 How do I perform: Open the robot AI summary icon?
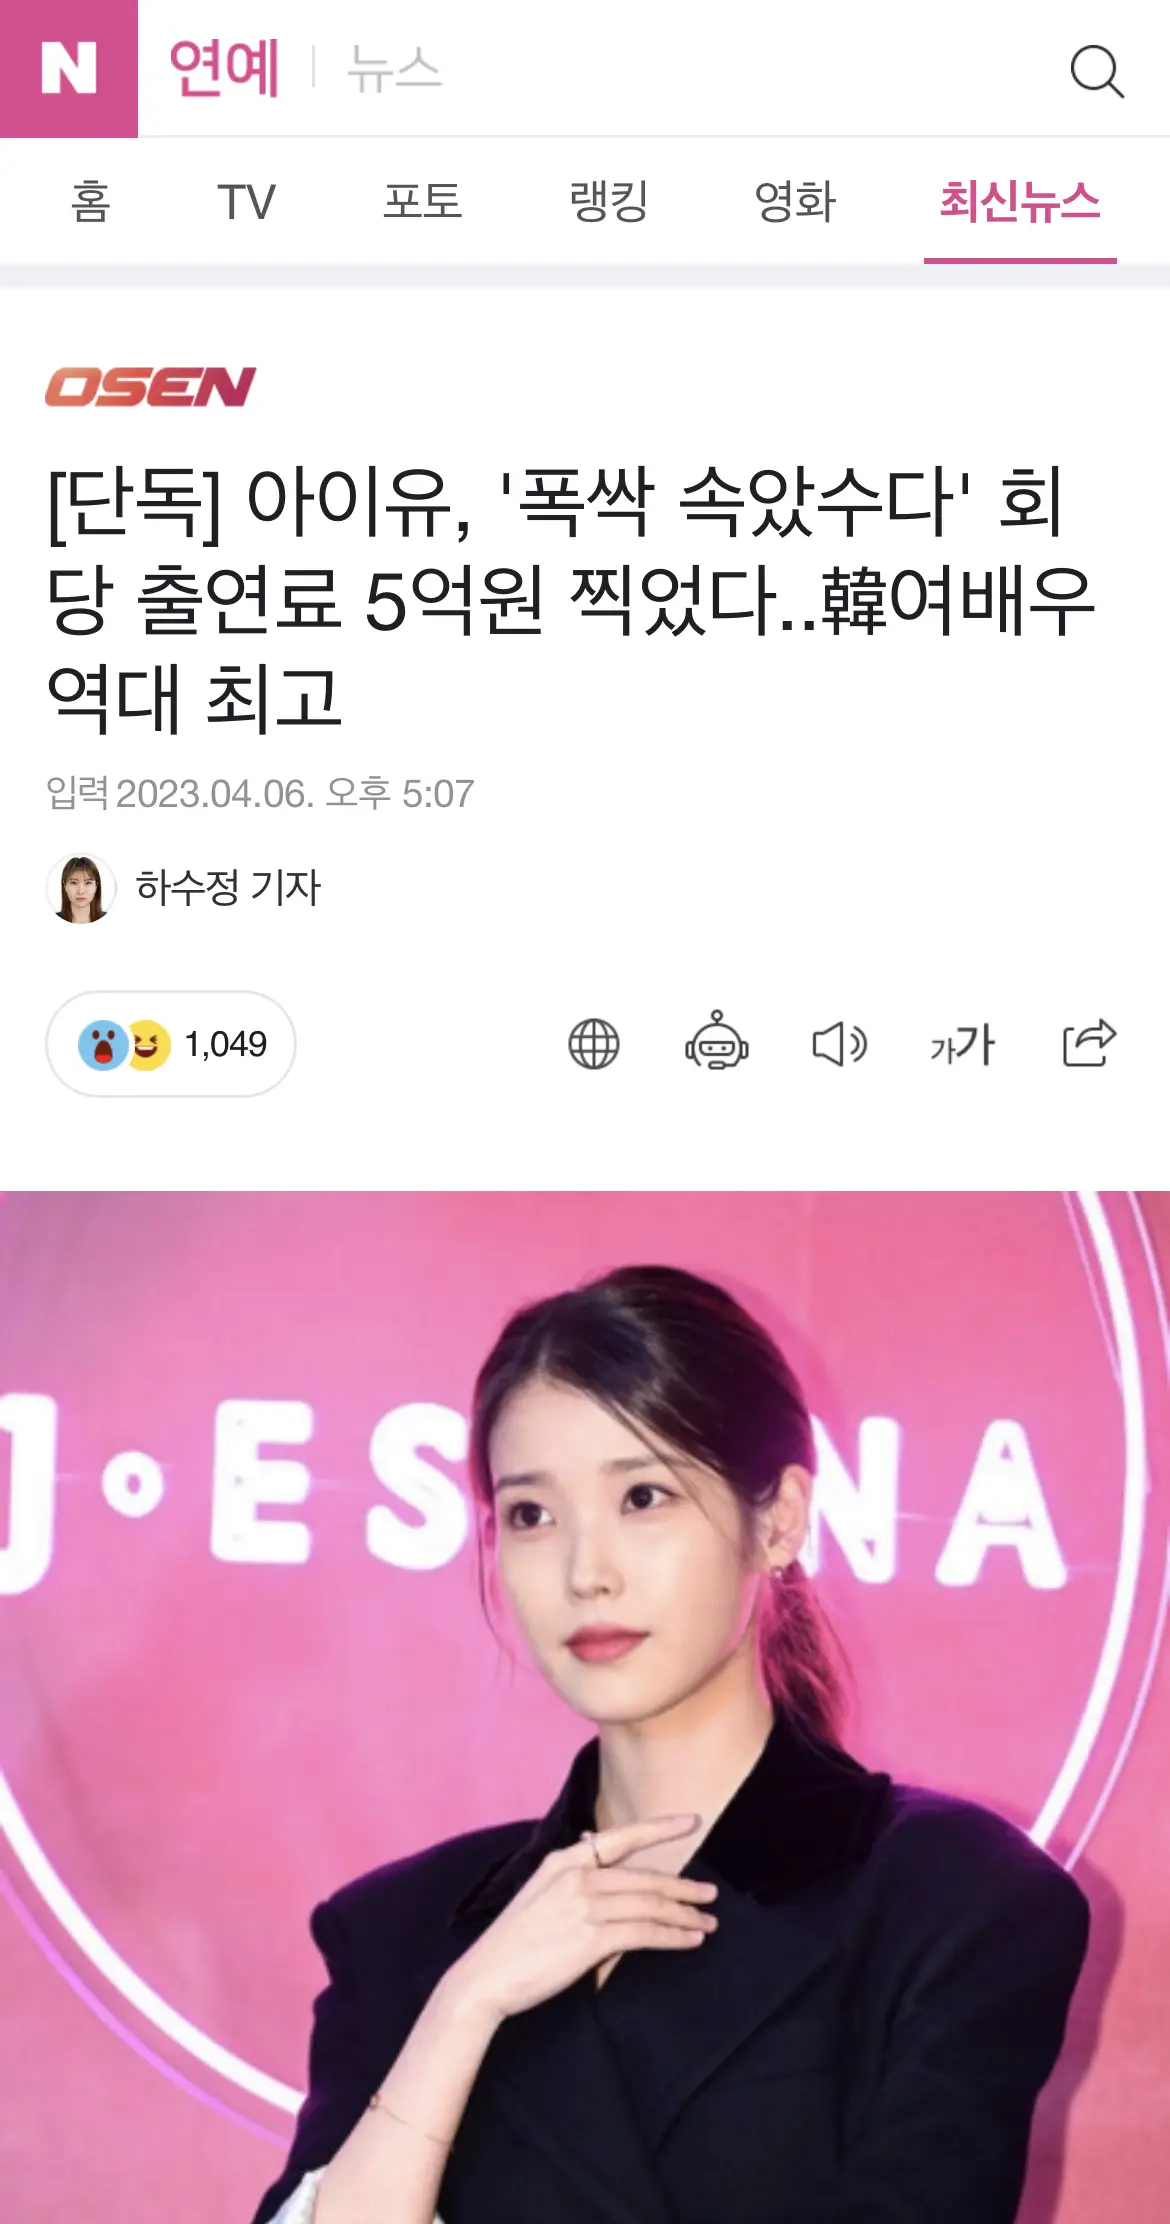pos(716,1041)
